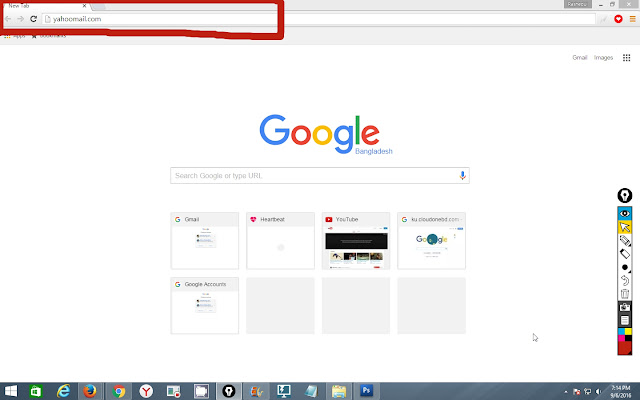The width and height of the screenshot is (640, 400).
Task: Open the lightbulb drawing app in taskbar
Action: 229,391
